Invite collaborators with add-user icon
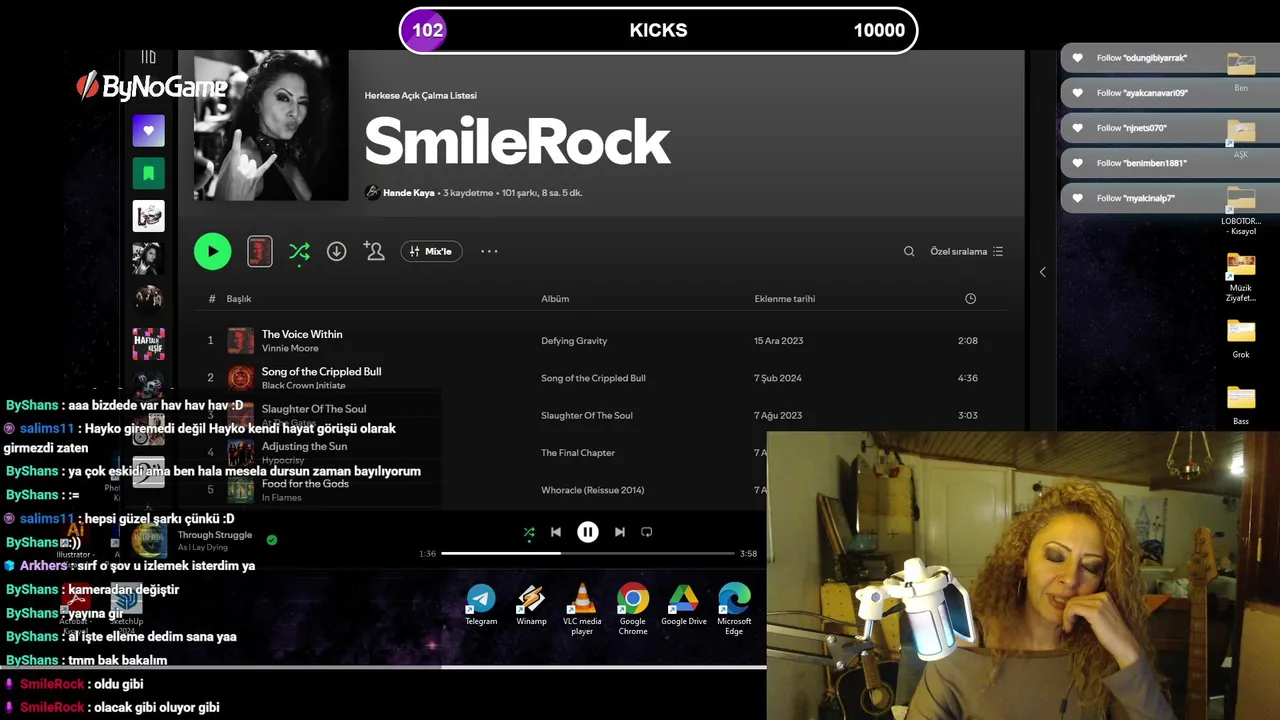The height and width of the screenshot is (720, 1280). 374,252
